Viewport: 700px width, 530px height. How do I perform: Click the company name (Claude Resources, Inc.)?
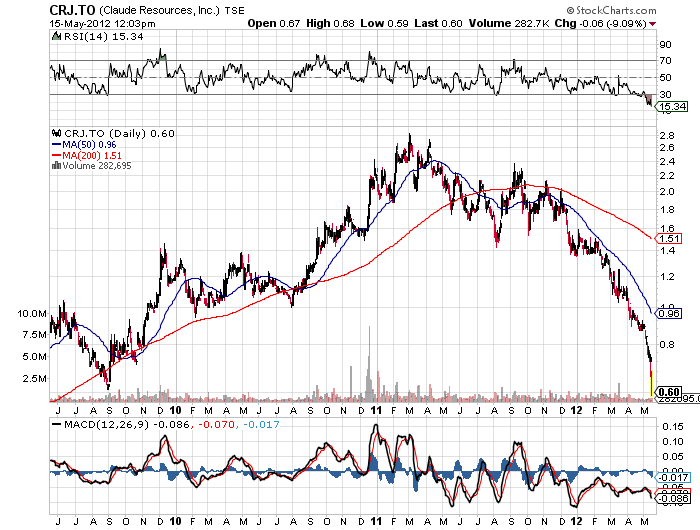159,10
